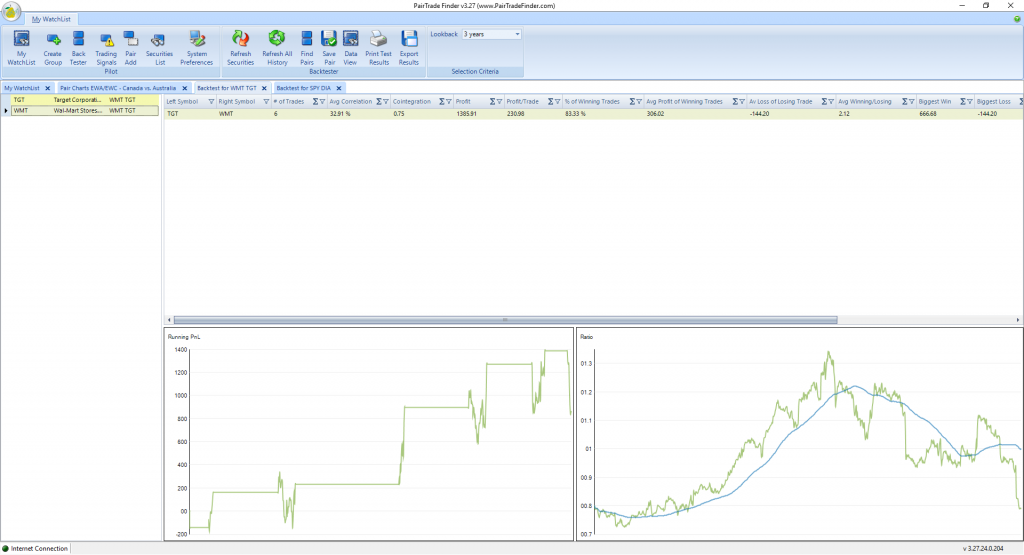Sort by the Profit column header
Viewport: 1024px width, 555px height.
464,102
